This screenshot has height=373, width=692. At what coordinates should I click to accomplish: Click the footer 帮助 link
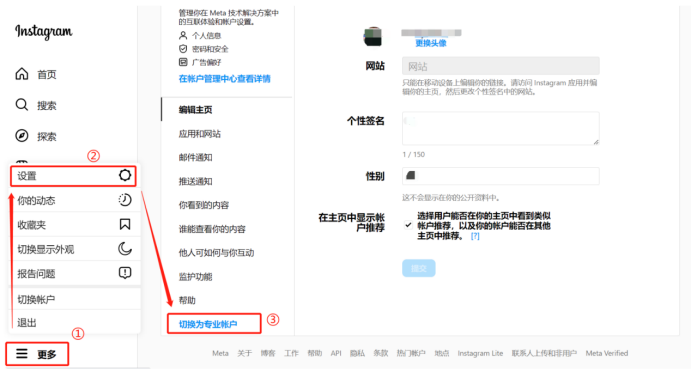point(315,353)
